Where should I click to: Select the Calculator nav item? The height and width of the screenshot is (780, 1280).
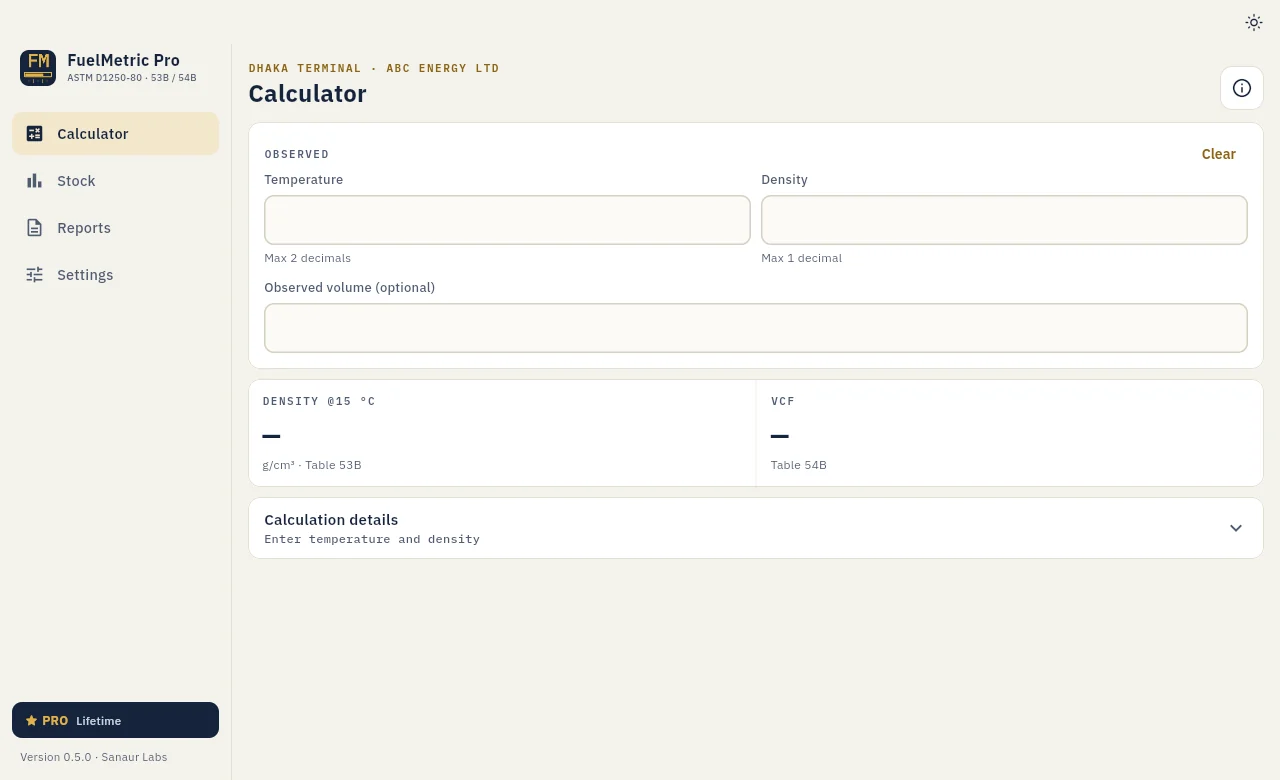[x=116, y=134]
